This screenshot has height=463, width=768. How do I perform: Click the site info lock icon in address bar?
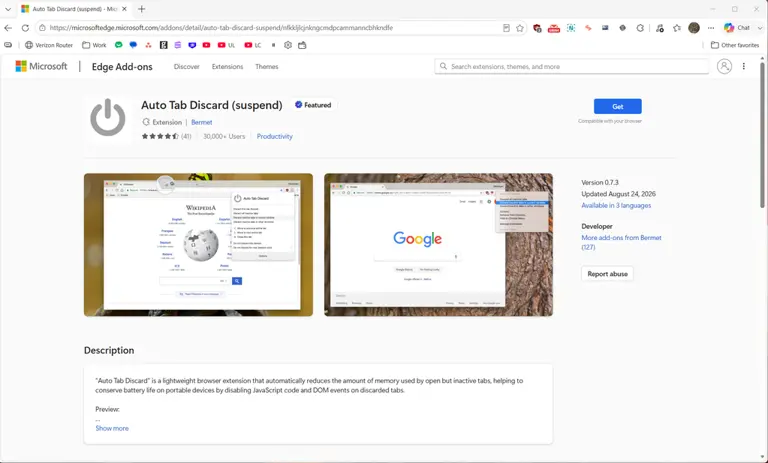[x=42, y=28]
